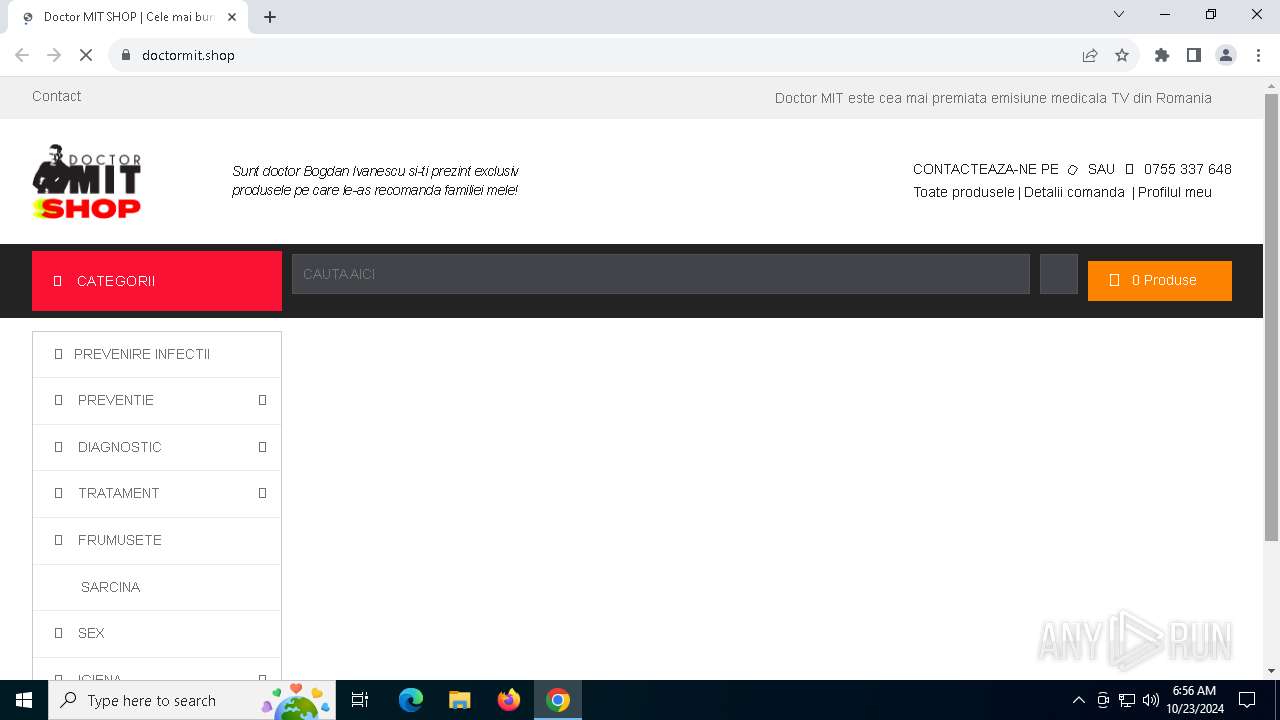Open the Contact link
Image resolution: width=1280 pixels, height=720 pixels.
(x=57, y=96)
